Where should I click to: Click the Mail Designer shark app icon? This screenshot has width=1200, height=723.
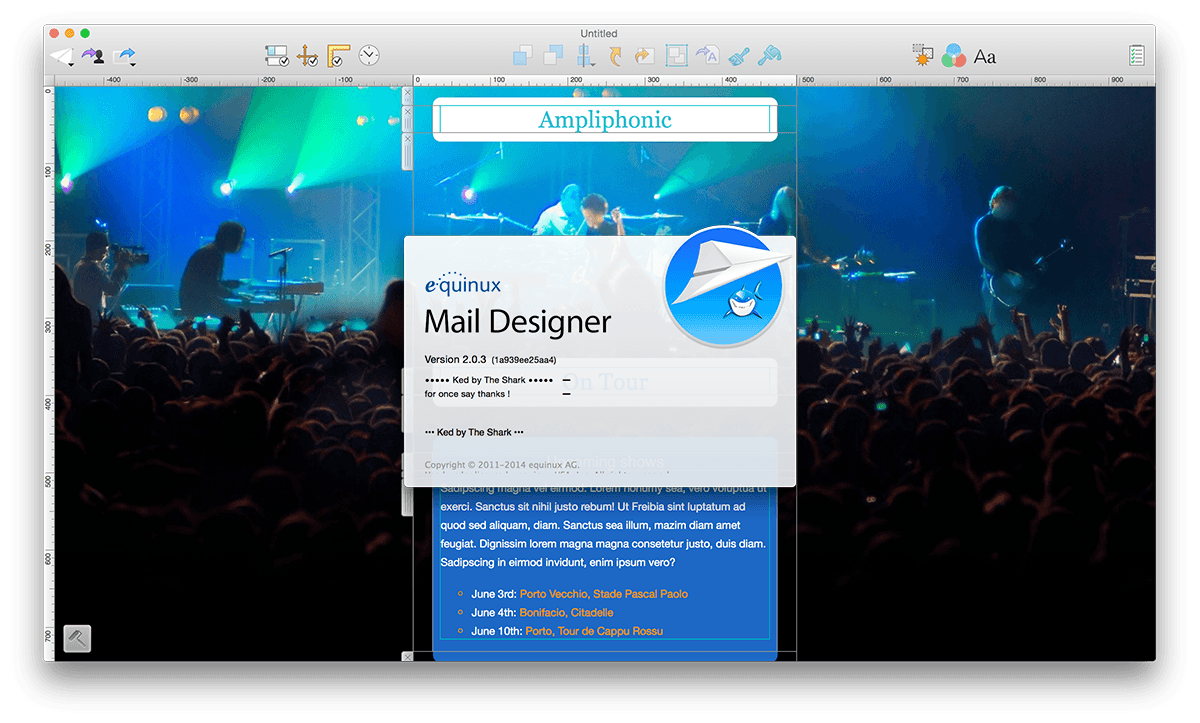(x=725, y=287)
